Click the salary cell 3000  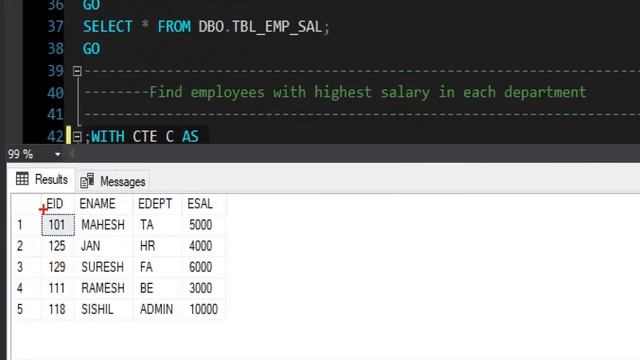coord(203,288)
